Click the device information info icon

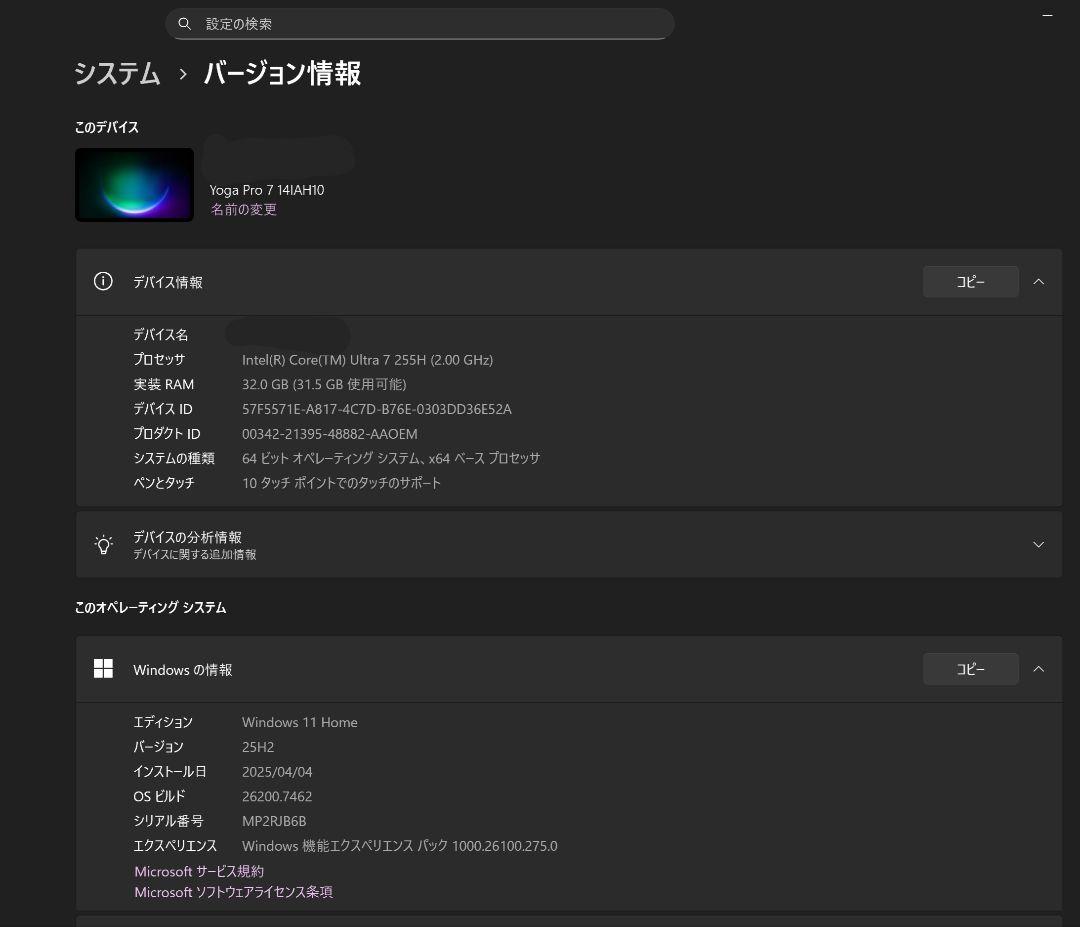103,281
